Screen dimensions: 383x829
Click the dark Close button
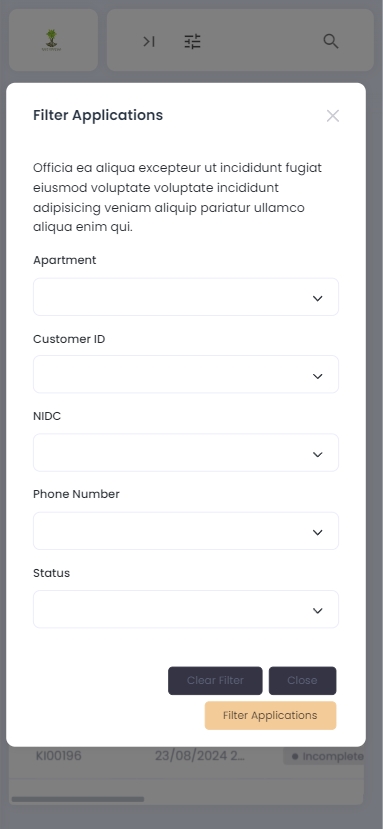303,680
